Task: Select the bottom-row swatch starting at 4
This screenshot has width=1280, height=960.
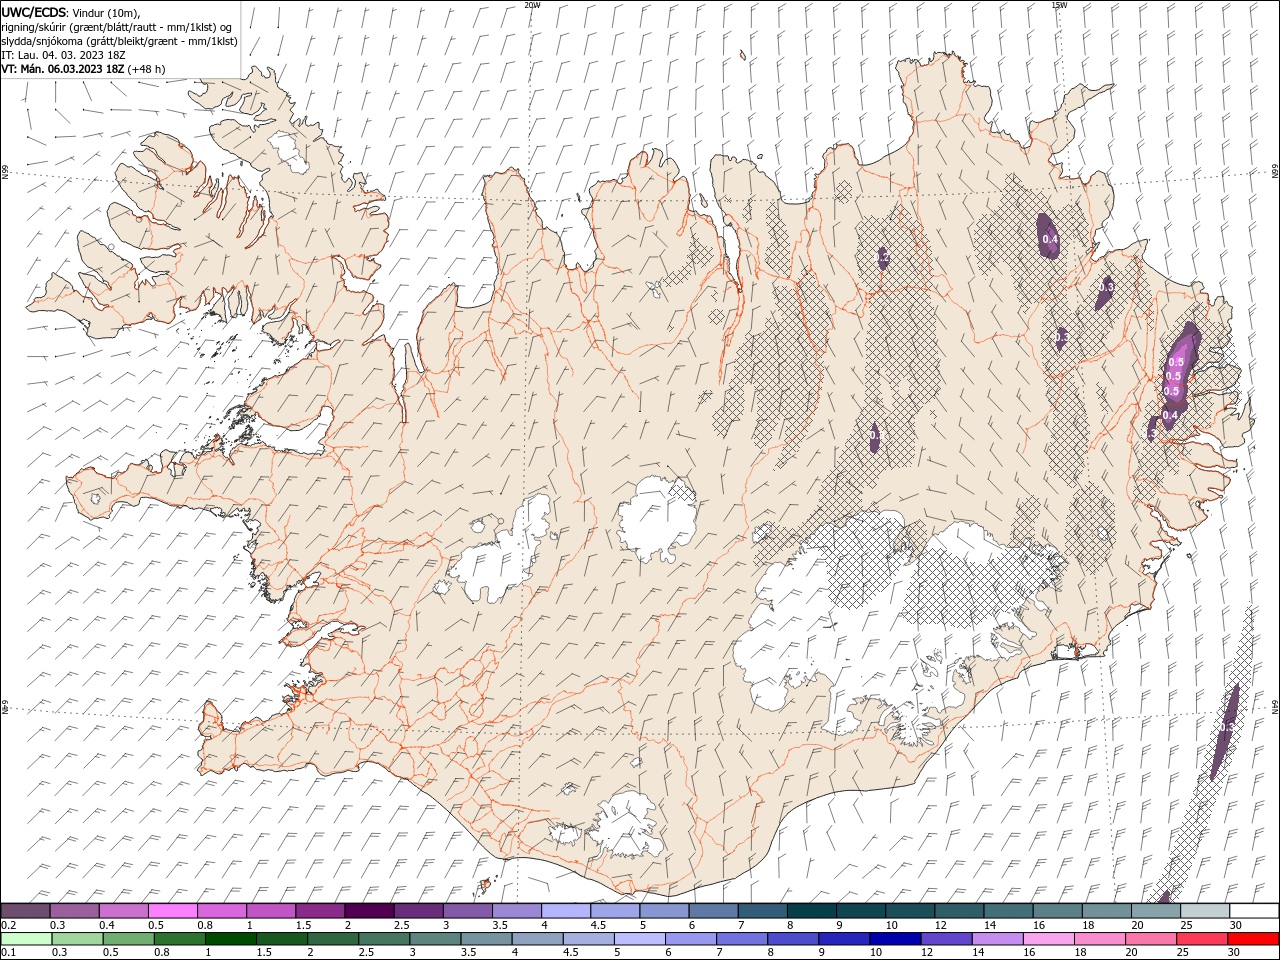Action: (537, 939)
